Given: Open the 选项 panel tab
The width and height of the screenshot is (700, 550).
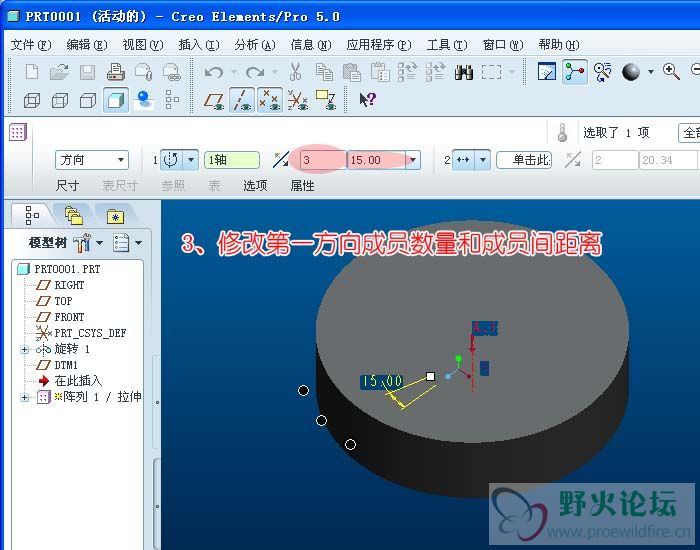Looking at the screenshot, I should coord(255,185).
